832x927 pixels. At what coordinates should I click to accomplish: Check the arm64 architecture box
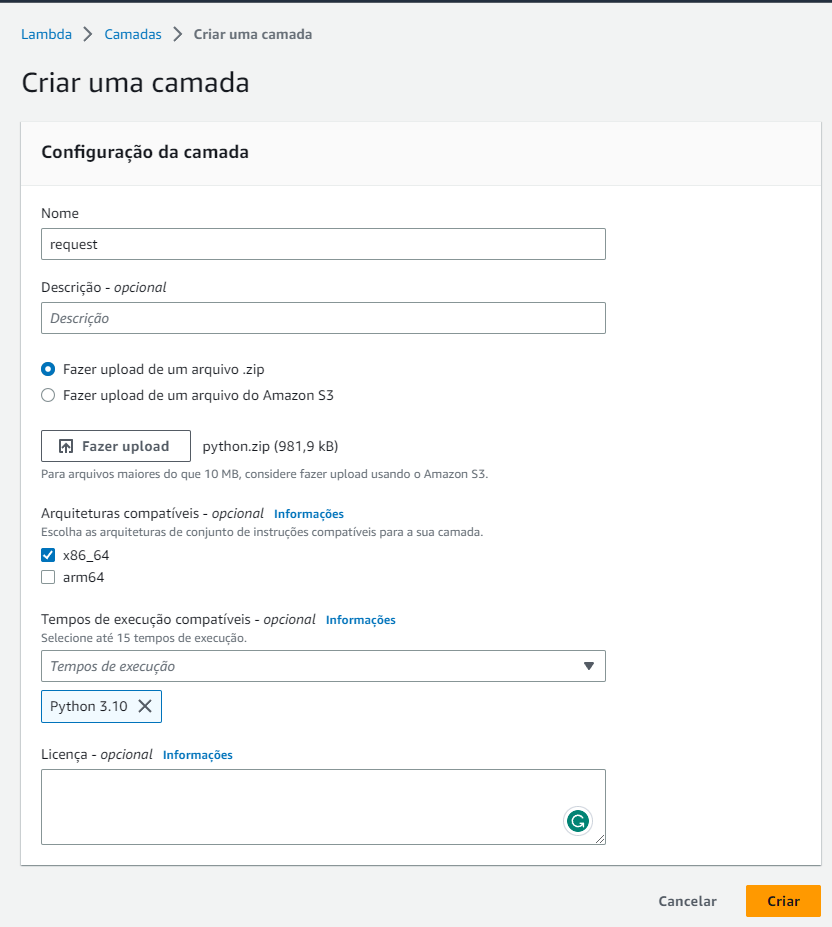[x=48, y=577]
